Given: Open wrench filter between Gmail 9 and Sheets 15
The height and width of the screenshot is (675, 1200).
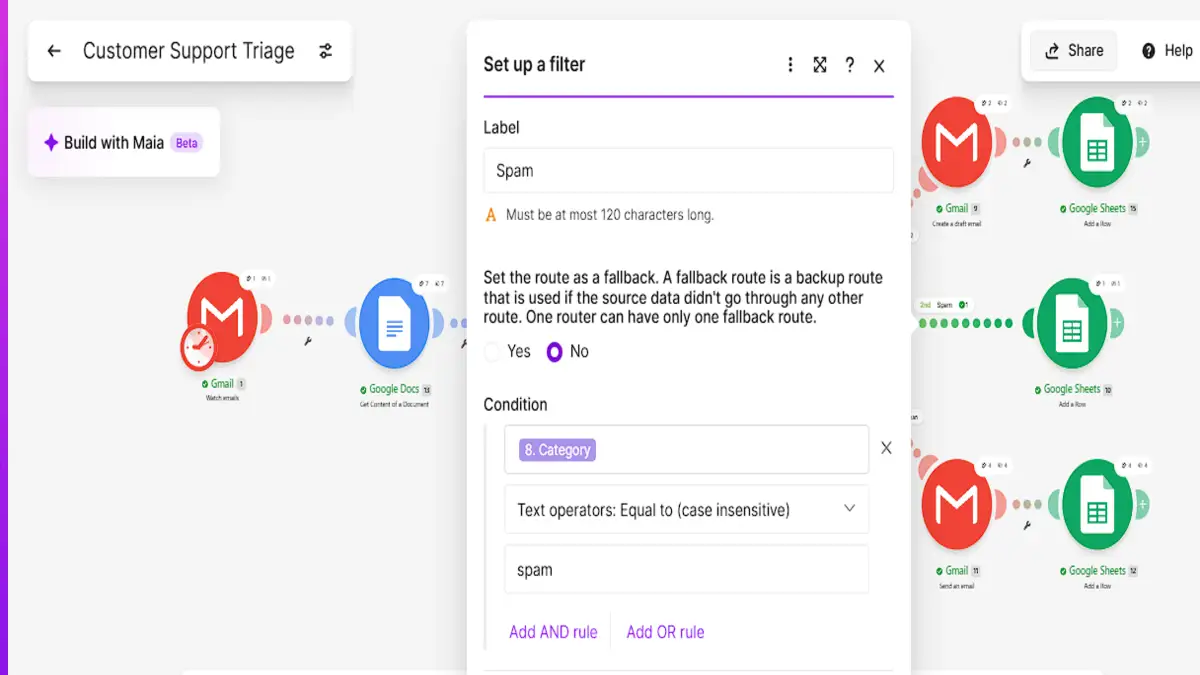Looking at the screenshot, I should (1027, 162).
